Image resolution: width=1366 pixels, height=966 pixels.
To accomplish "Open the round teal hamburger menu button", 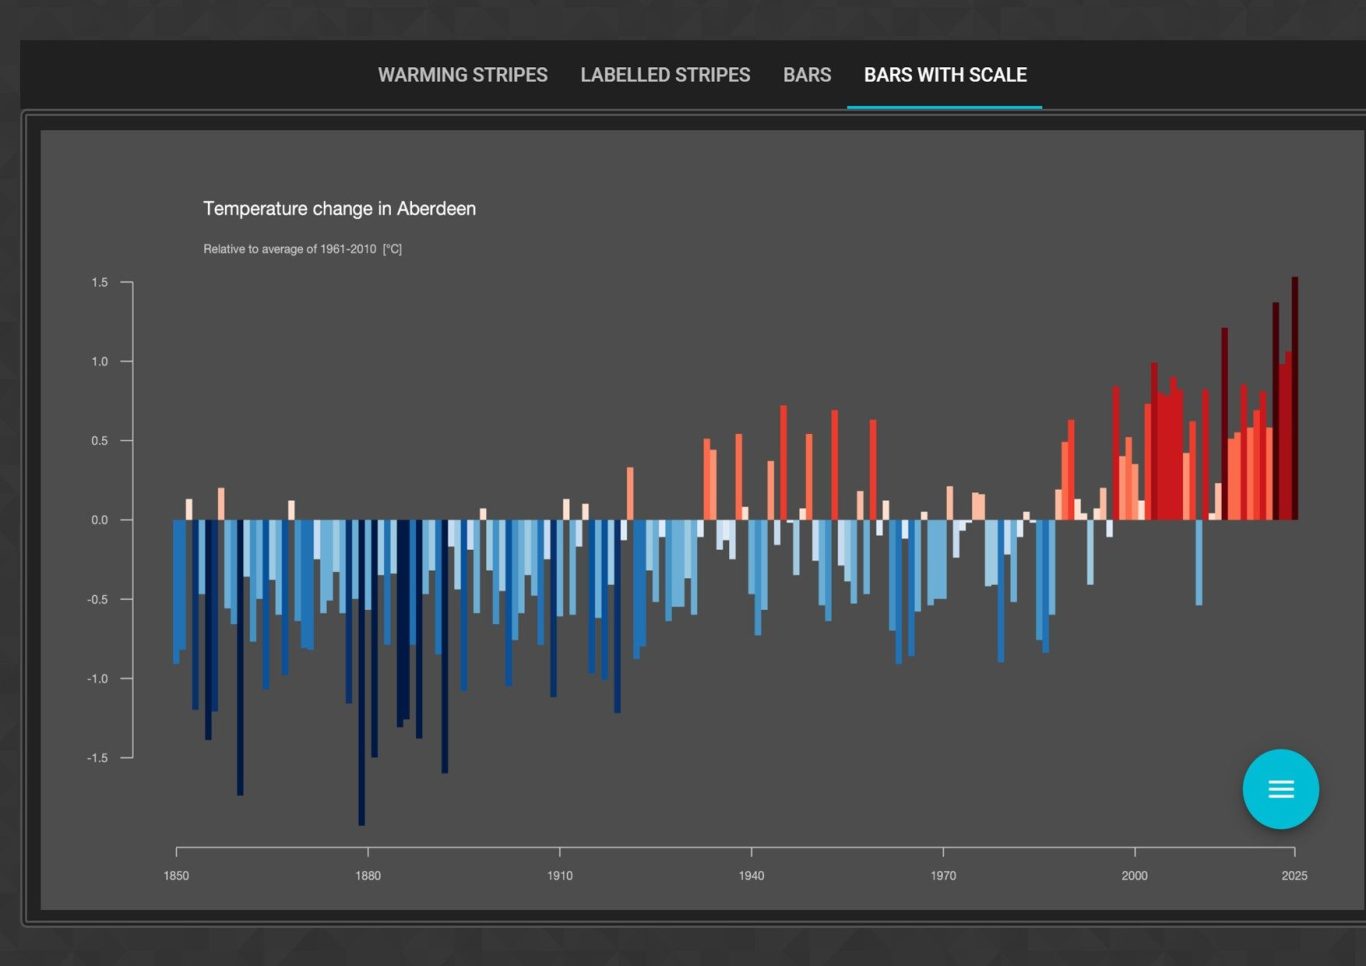I will pyautogui.click(x=1280, y=789).
